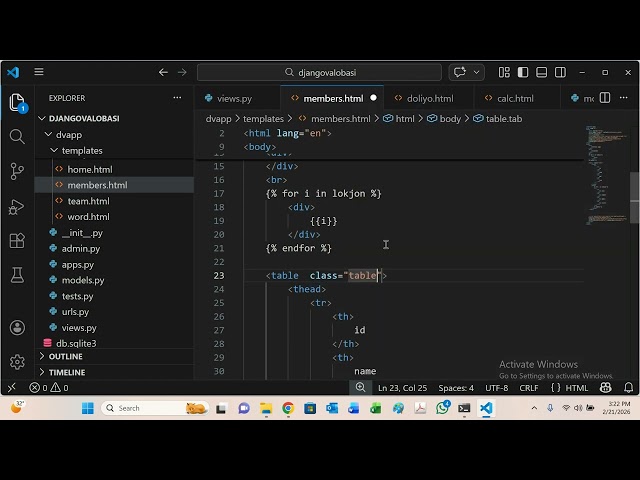The width and height of the screenshot is (640, 480).
Task: Click the body breadcrumb segment
Action: (444, 119)
